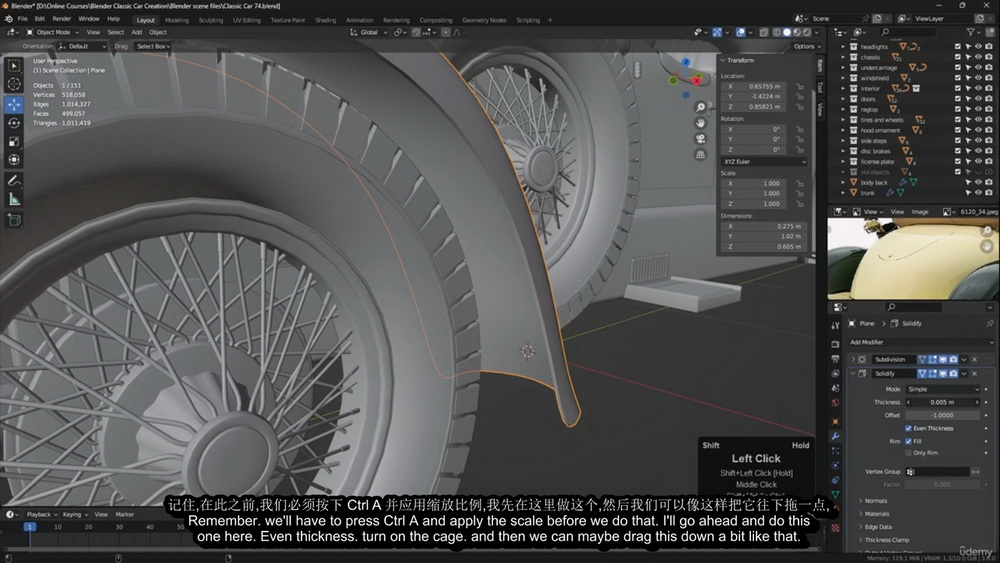Open the Object Mode dropdown

52,32
